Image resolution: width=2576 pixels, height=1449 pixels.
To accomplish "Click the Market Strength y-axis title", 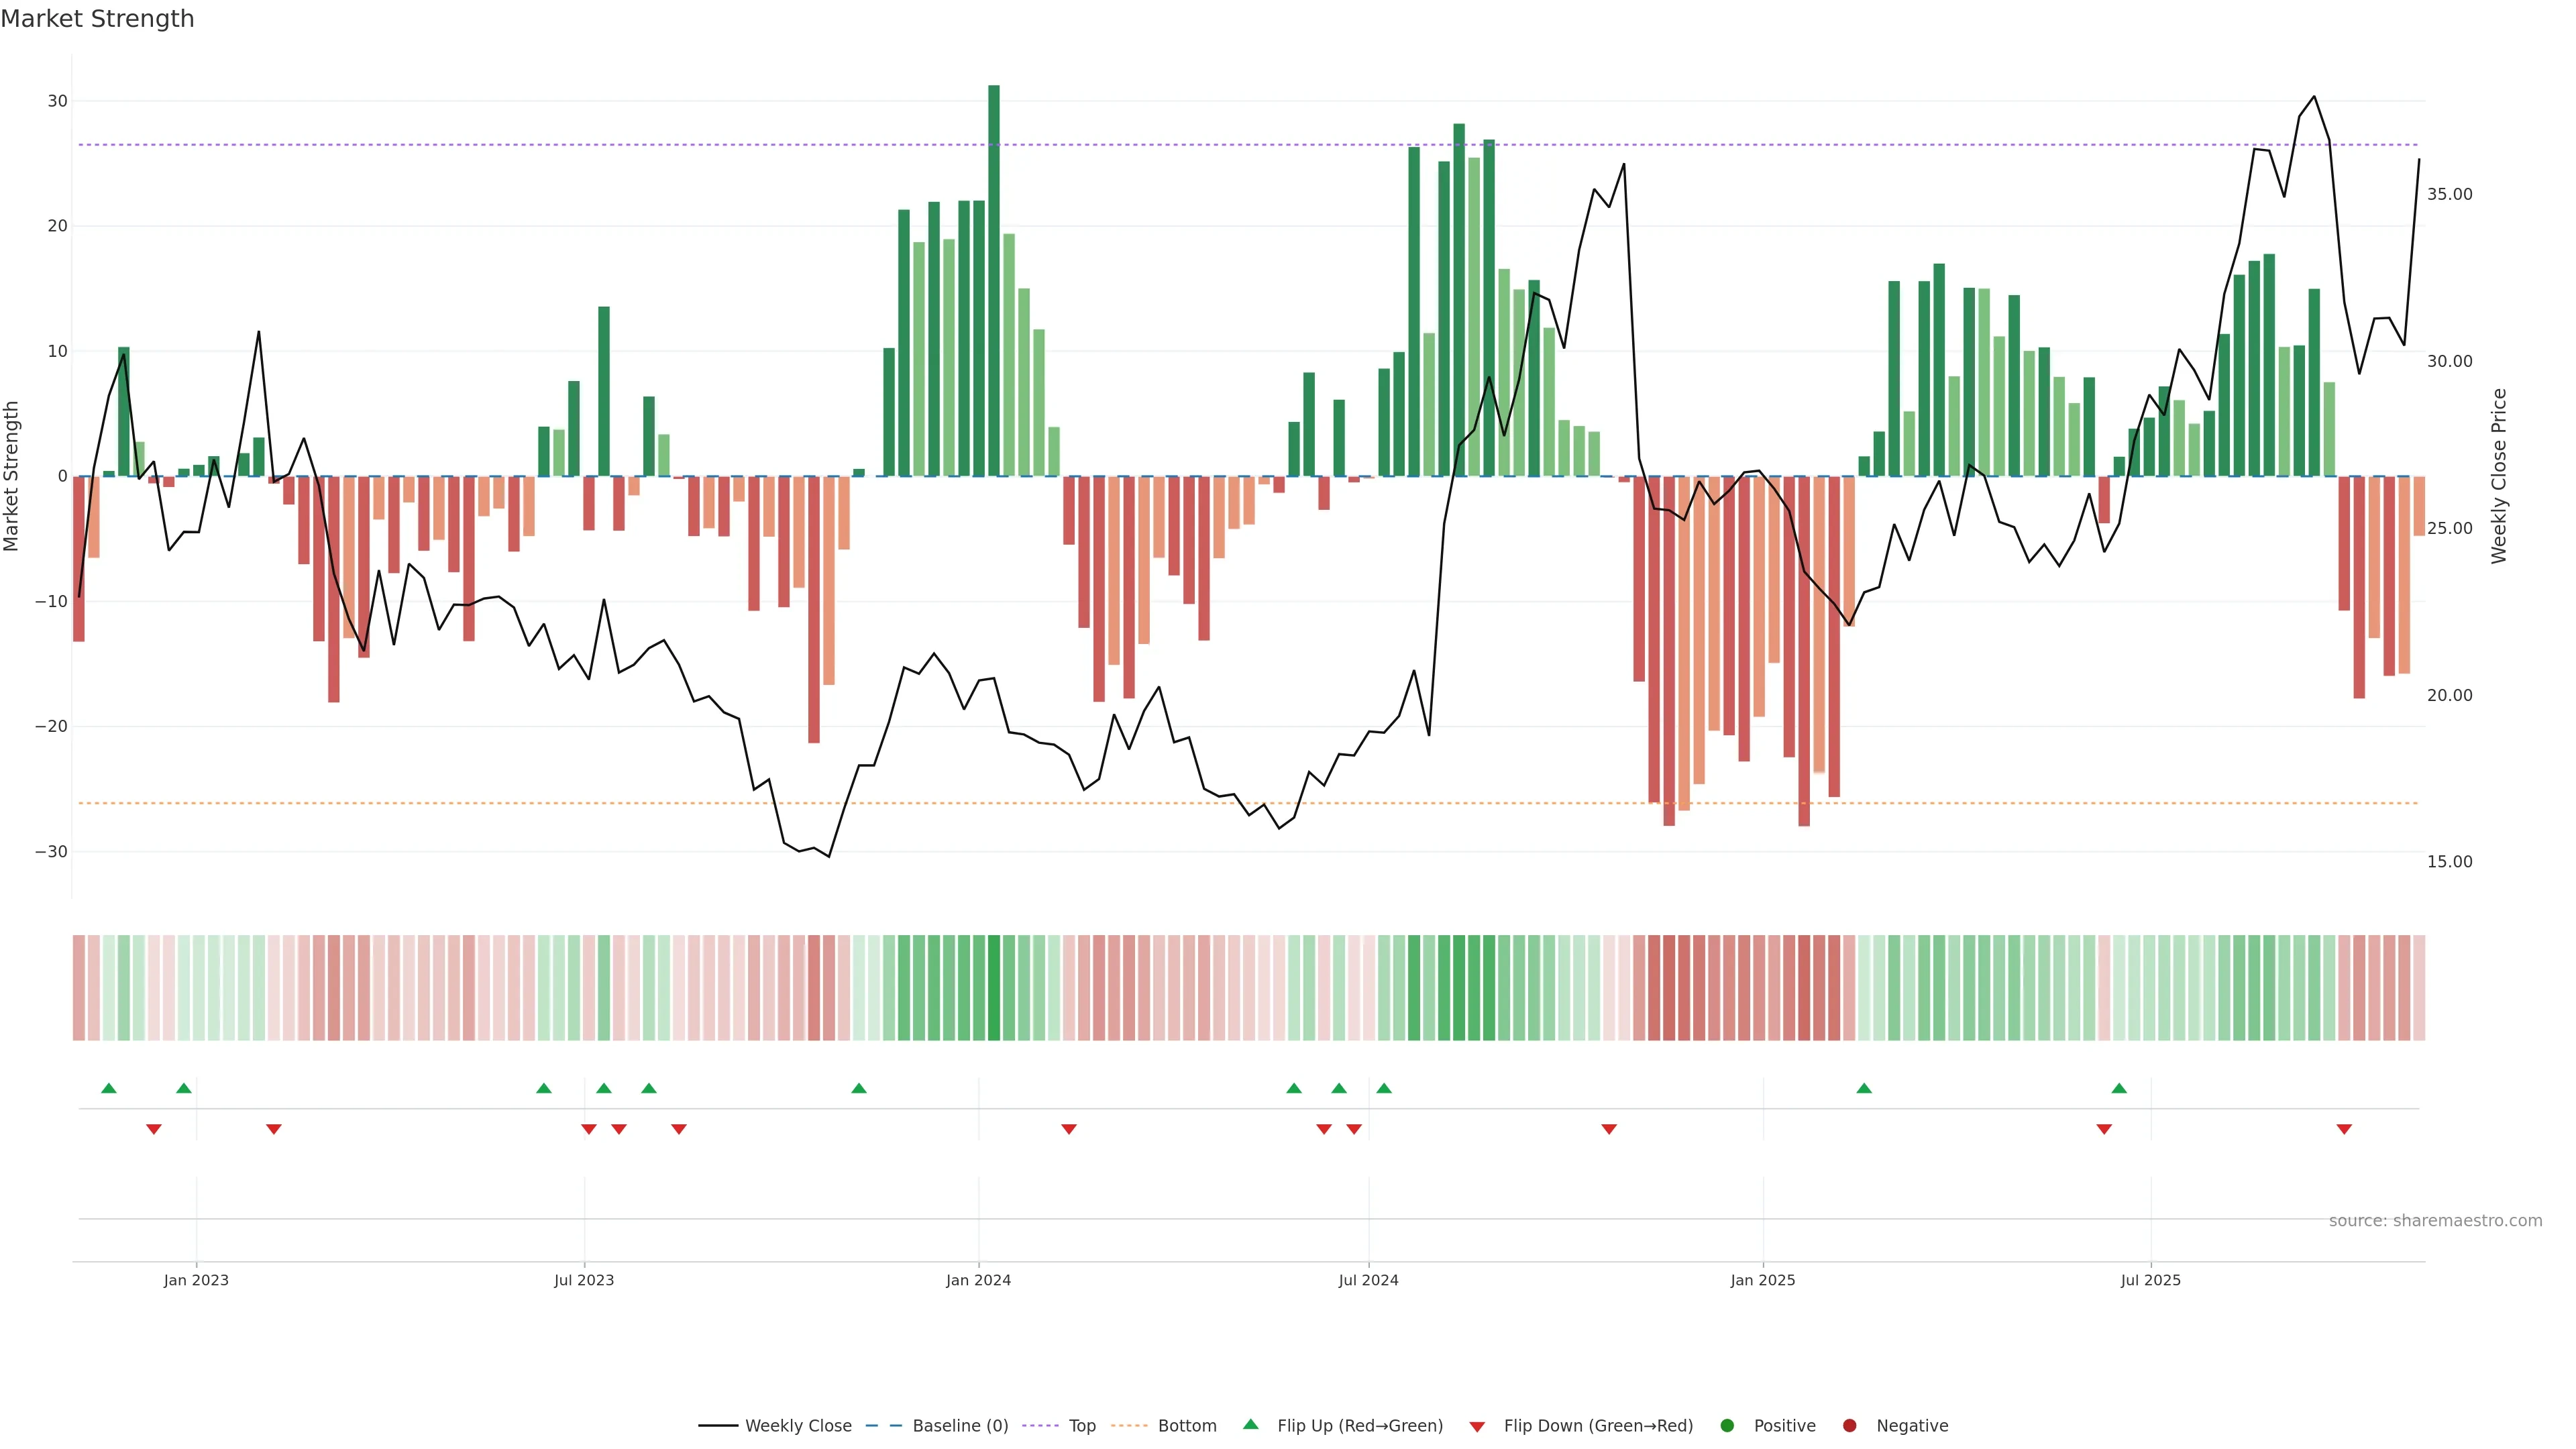I will coord(12,476).
